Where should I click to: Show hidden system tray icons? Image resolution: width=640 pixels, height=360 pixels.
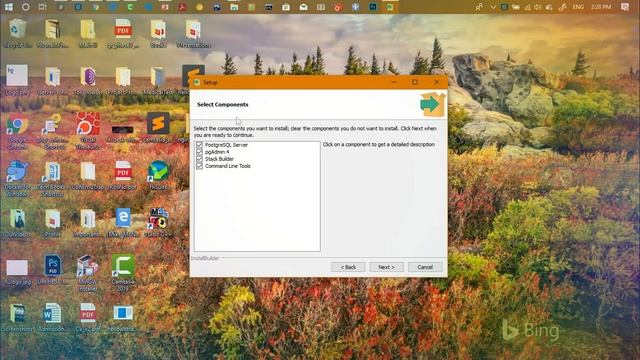[x=493, y=7]
